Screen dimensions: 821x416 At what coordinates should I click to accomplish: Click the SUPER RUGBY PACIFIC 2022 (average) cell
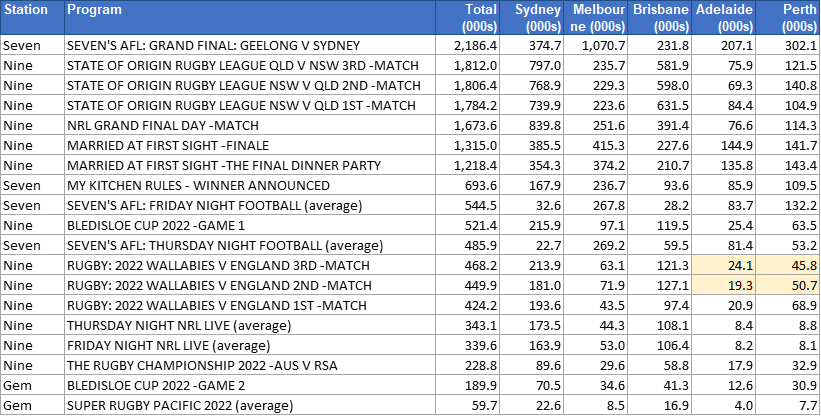click(250, 406)
